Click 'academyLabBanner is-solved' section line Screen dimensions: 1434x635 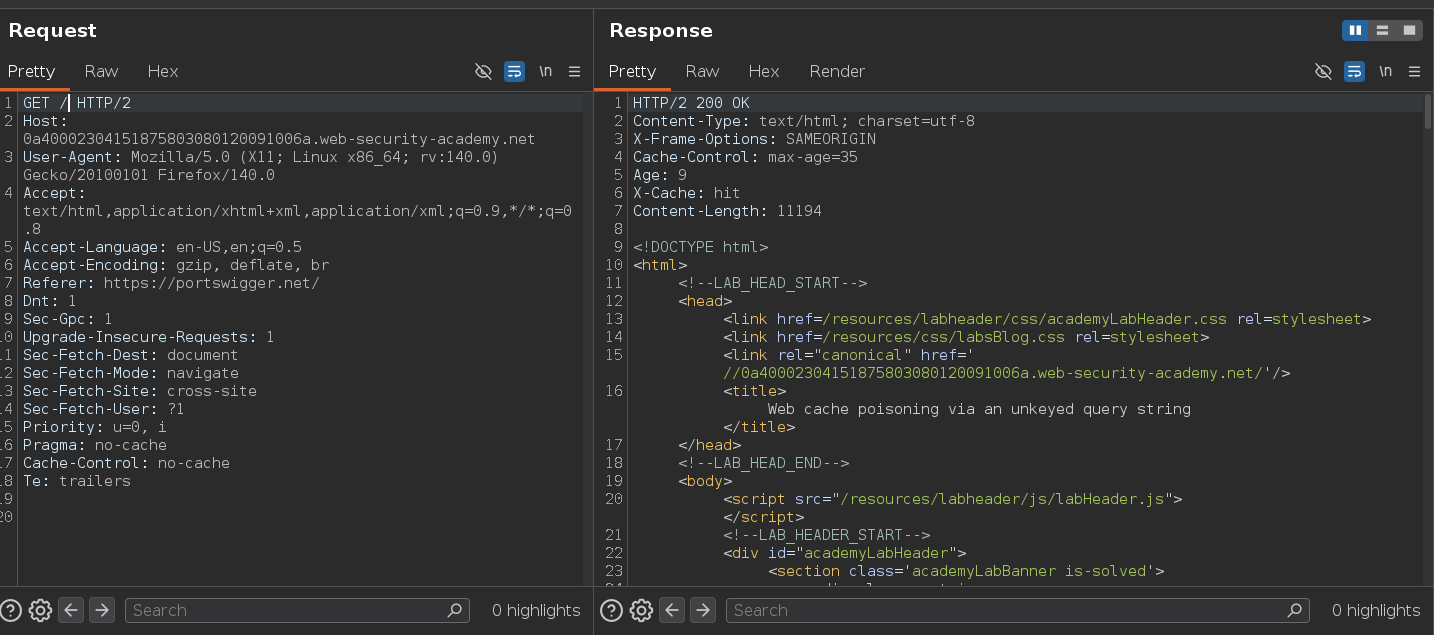click(x=966, y=571)
